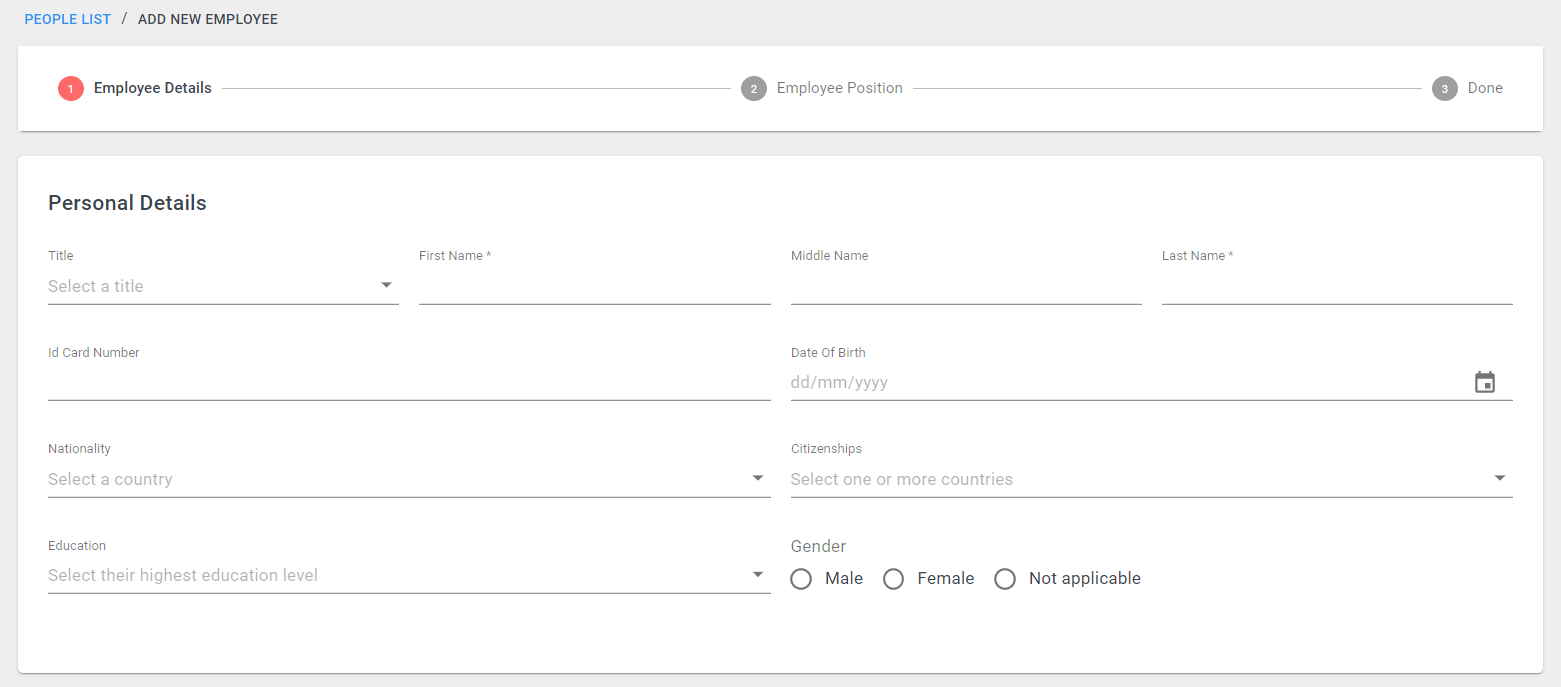This screenshot has height=687, width=1561.
Task: Click the Gender label
Action: pyautogui.click(x=818, y=546)
